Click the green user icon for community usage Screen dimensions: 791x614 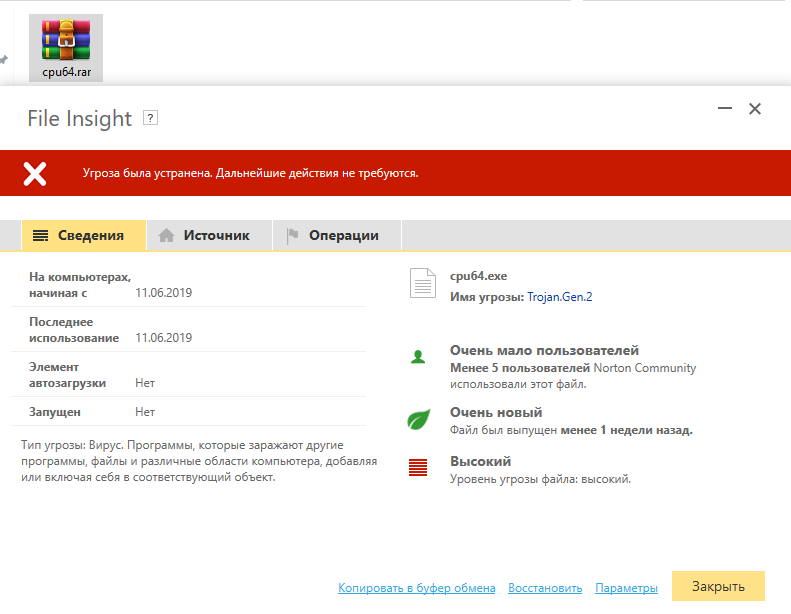[418, 357]
